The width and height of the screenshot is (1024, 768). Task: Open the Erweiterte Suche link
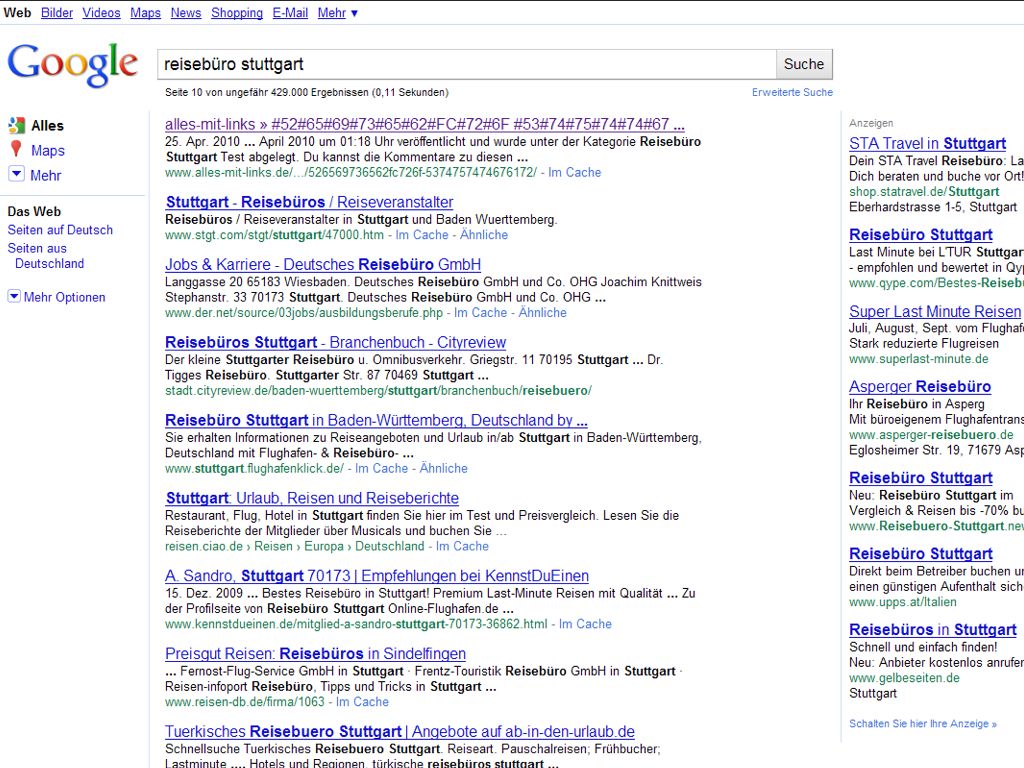pyautogui.click(x=792, y=92)
